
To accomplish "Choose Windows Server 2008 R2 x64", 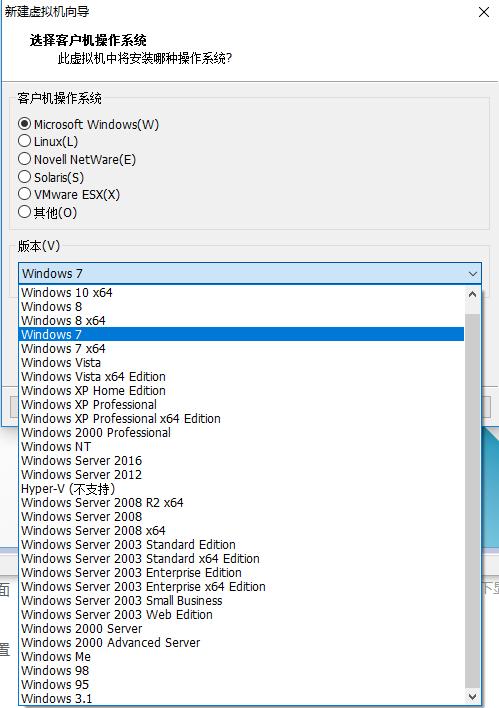I will click(x=242, y=503).
